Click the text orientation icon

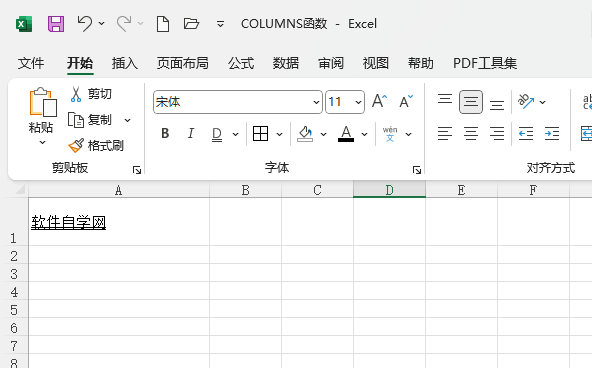click(526, 102)
